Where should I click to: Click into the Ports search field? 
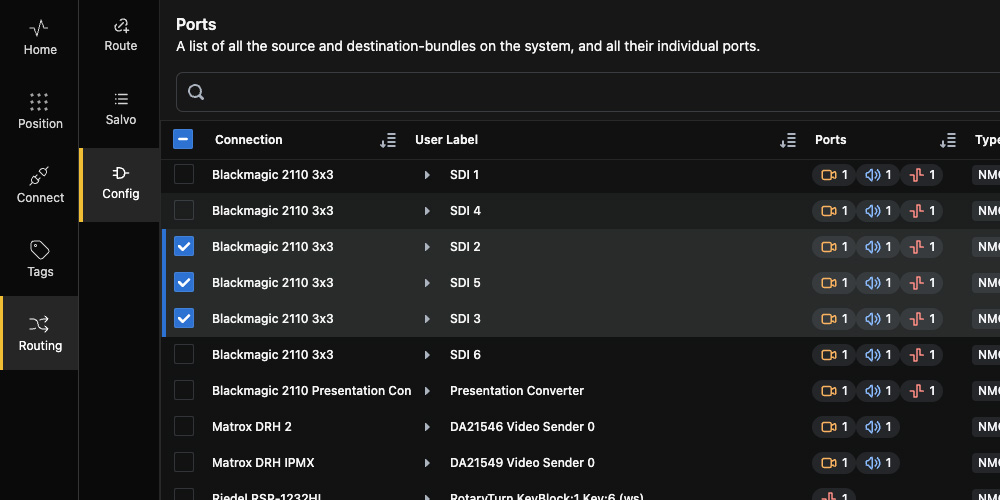tap(587, 92)
